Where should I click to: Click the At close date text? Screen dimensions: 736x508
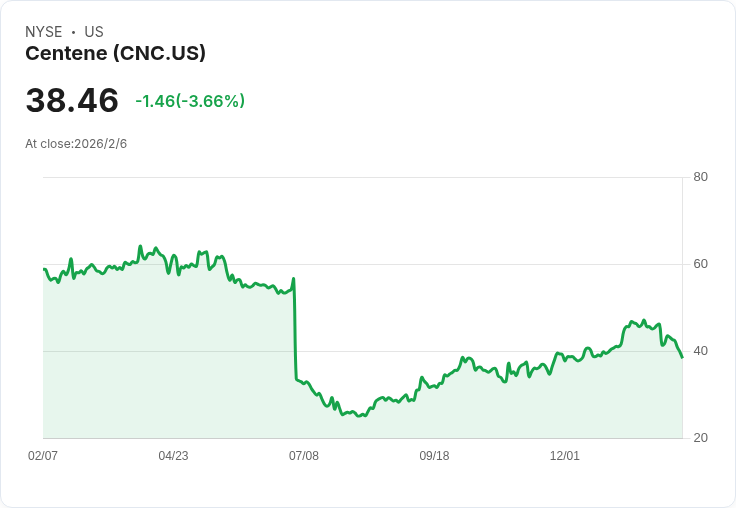[x=76, y=144]
